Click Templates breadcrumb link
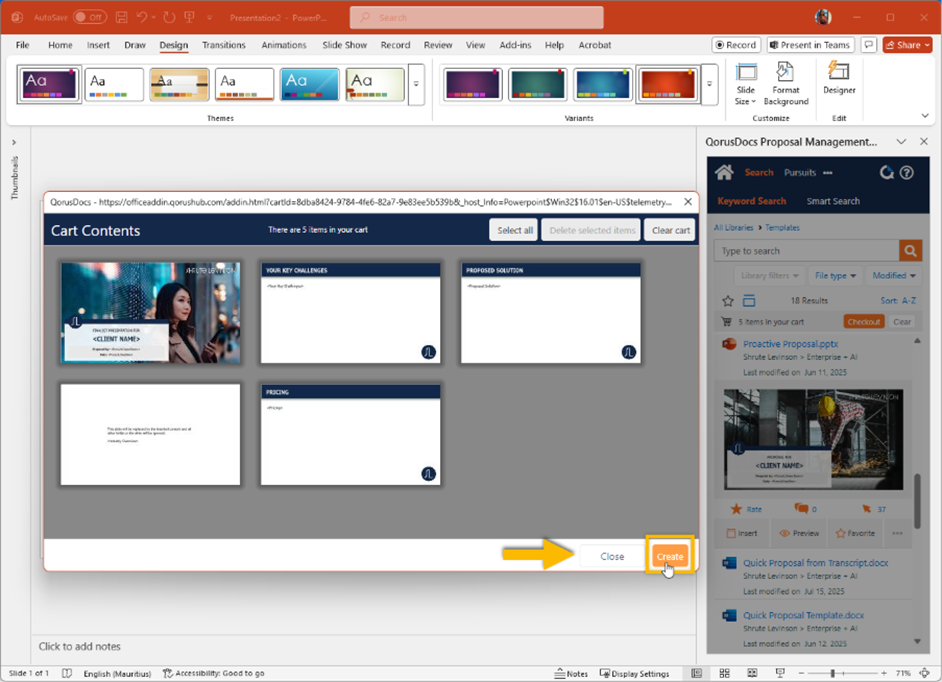The width and height of the screenshot is (942, 682). tap(782, 228)
